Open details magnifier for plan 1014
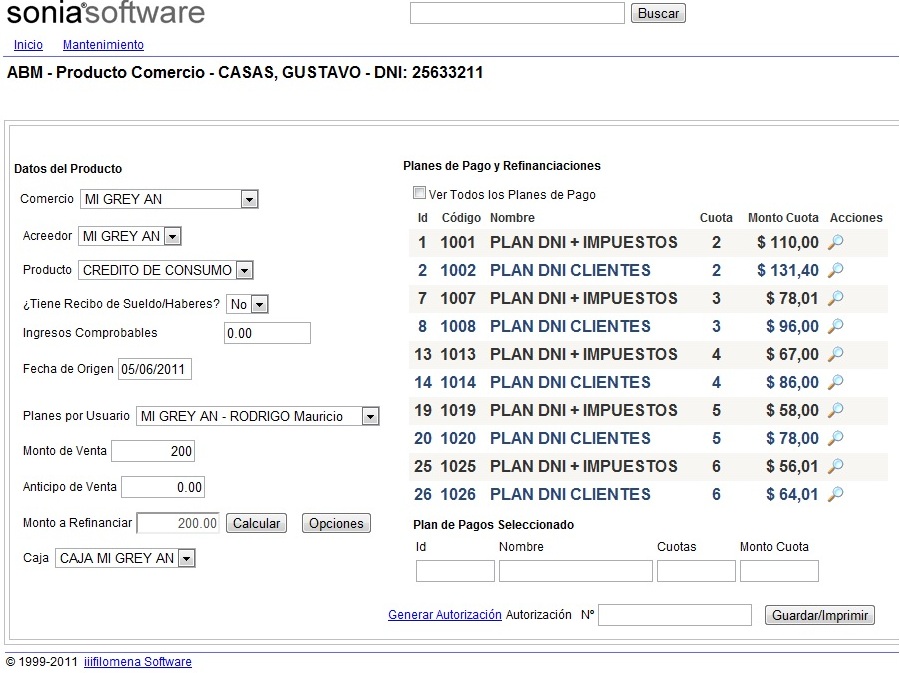Viewport: 900px width, 673px height. (x=836, y=382)
